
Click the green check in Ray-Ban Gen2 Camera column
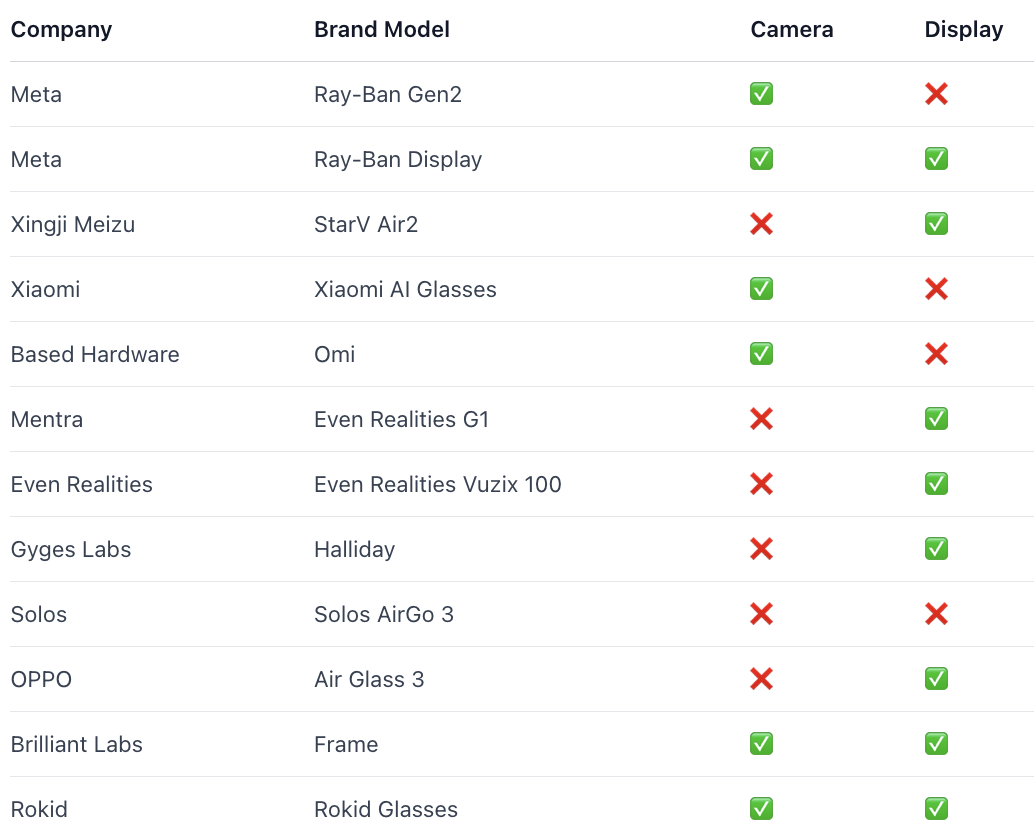(x=761, y=94)
